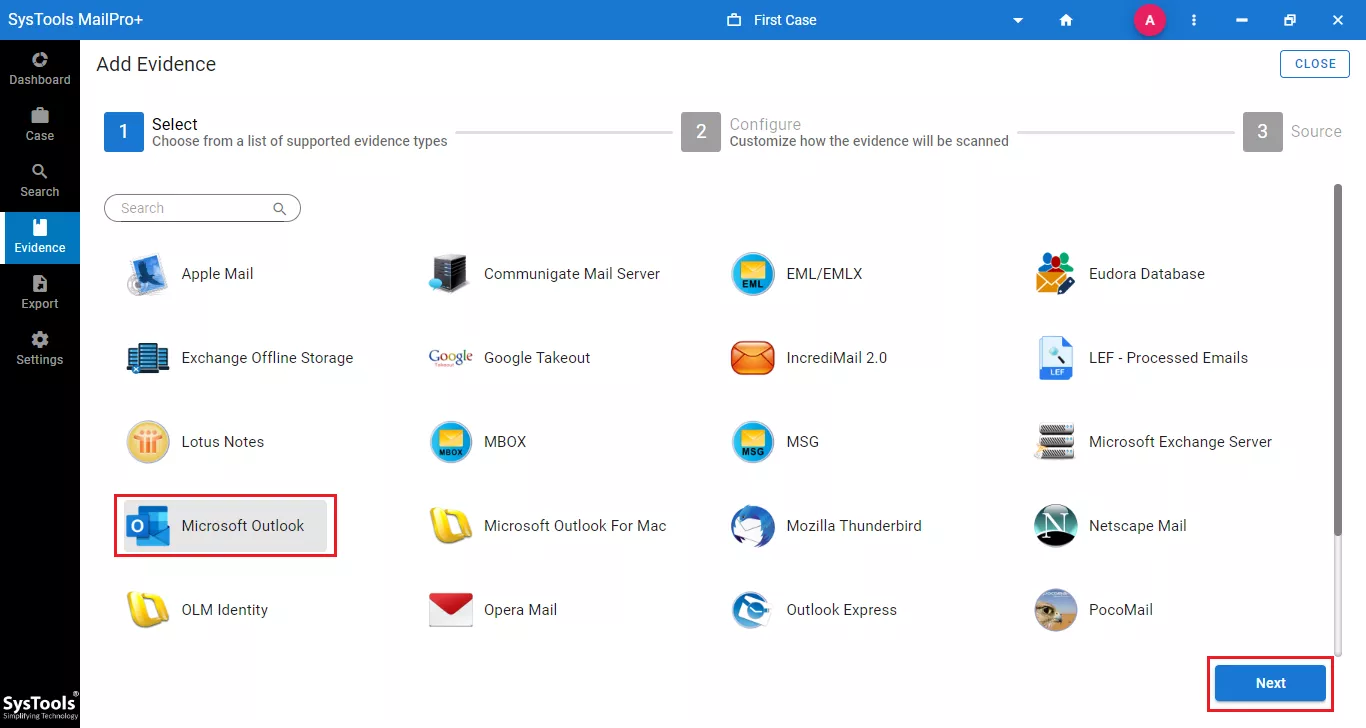Click CLOSE to dismiss Add Evidence
Viewport: 1366px width, 728px height.
(x=1314, y=63)
